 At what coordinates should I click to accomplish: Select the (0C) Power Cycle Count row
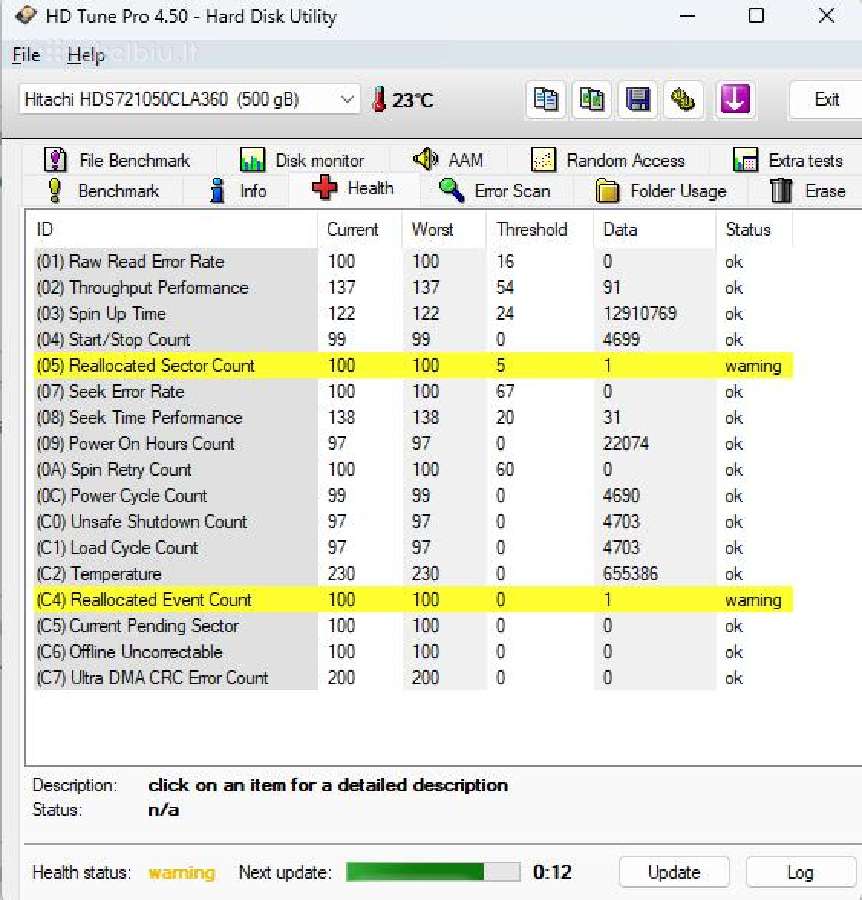pyautogui.click(x=413, y=495)
